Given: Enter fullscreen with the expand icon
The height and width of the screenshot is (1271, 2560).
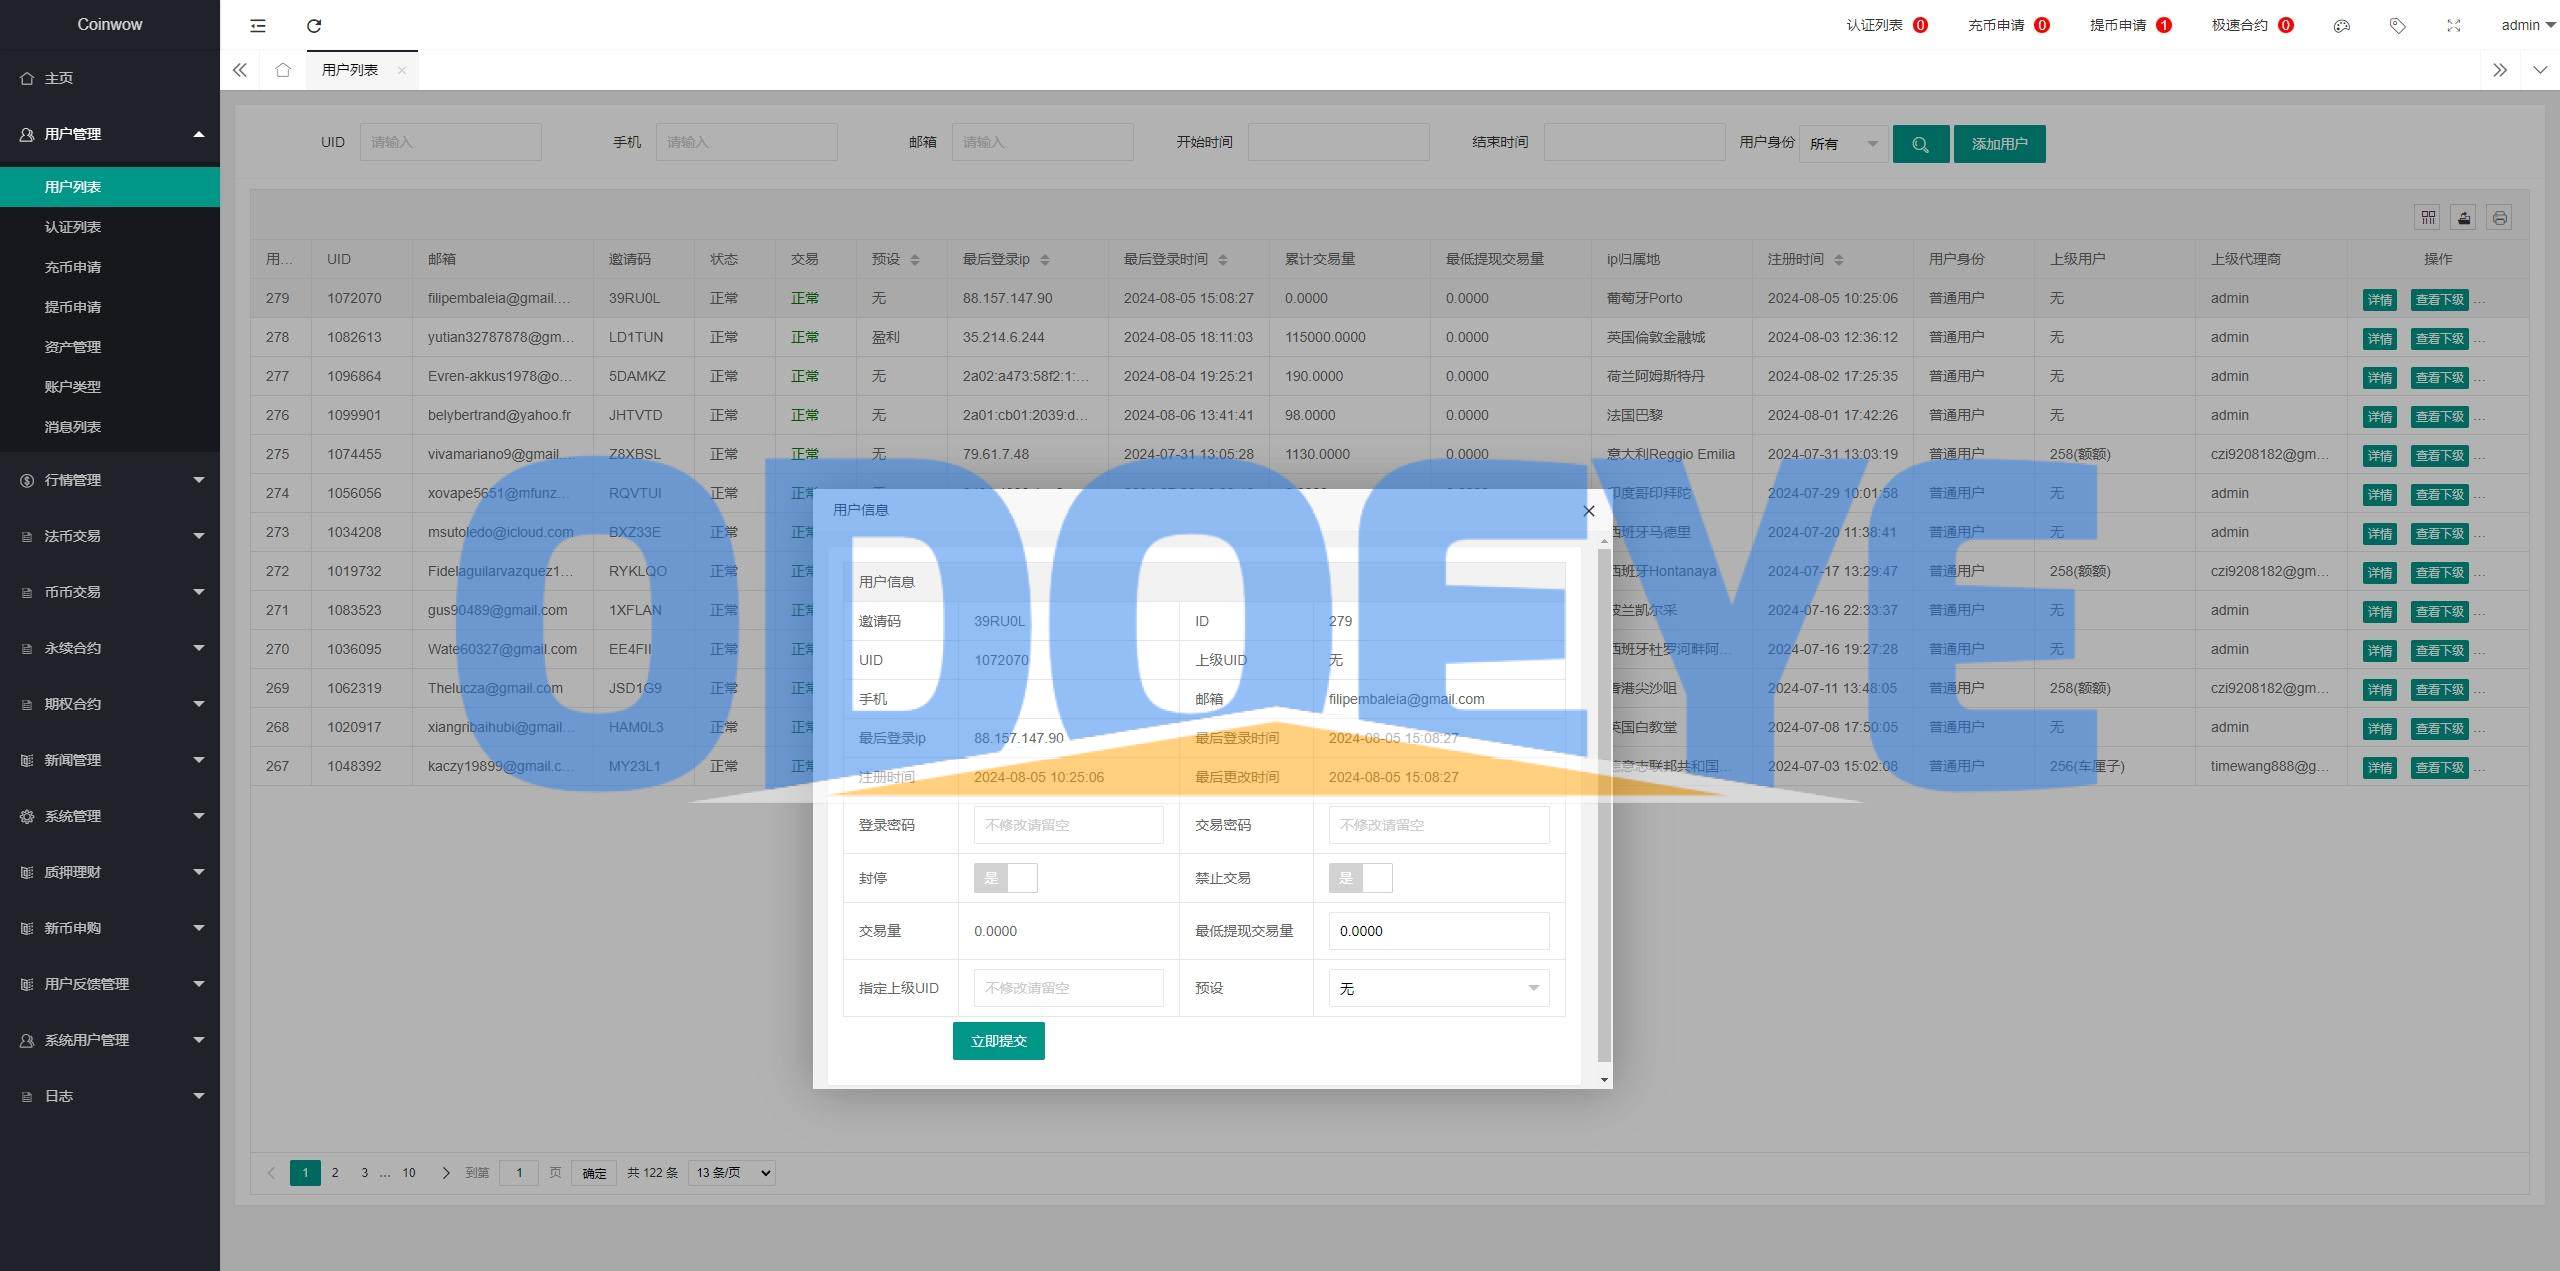Looking at the screenshot, I should click(x=2453, y=25).
